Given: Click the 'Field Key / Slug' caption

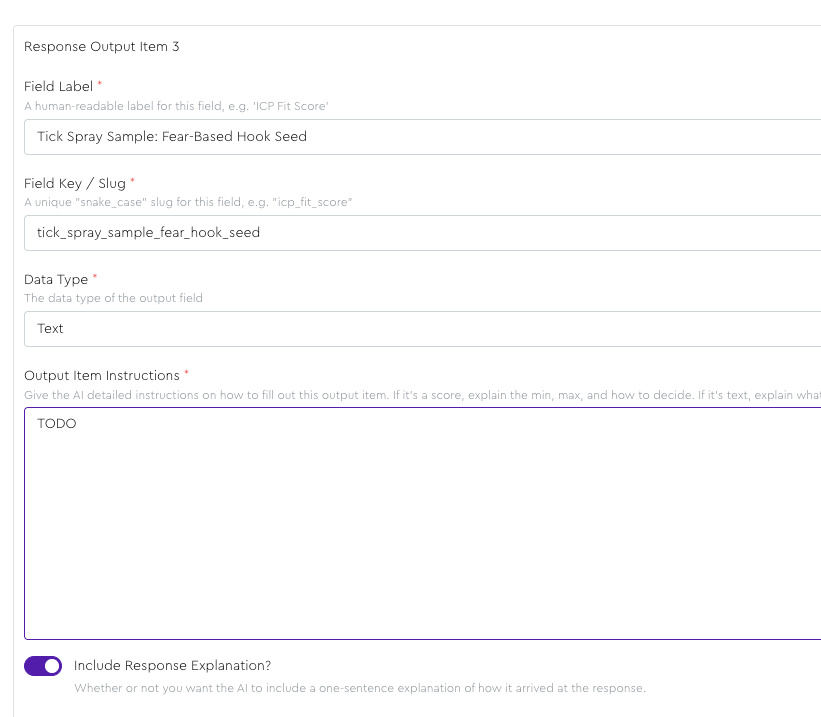Looking at the screenshot, I should click(x=75, y=183).
